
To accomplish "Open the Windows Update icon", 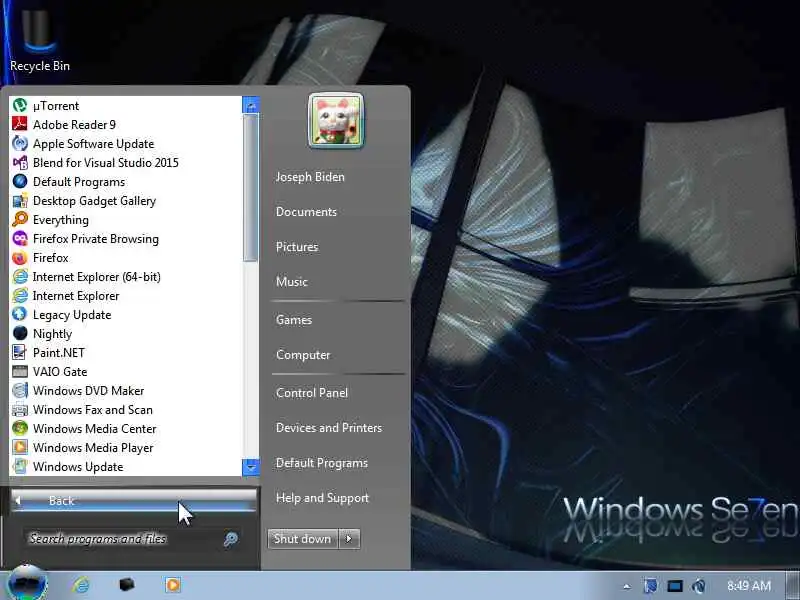I will click(20, 466).
